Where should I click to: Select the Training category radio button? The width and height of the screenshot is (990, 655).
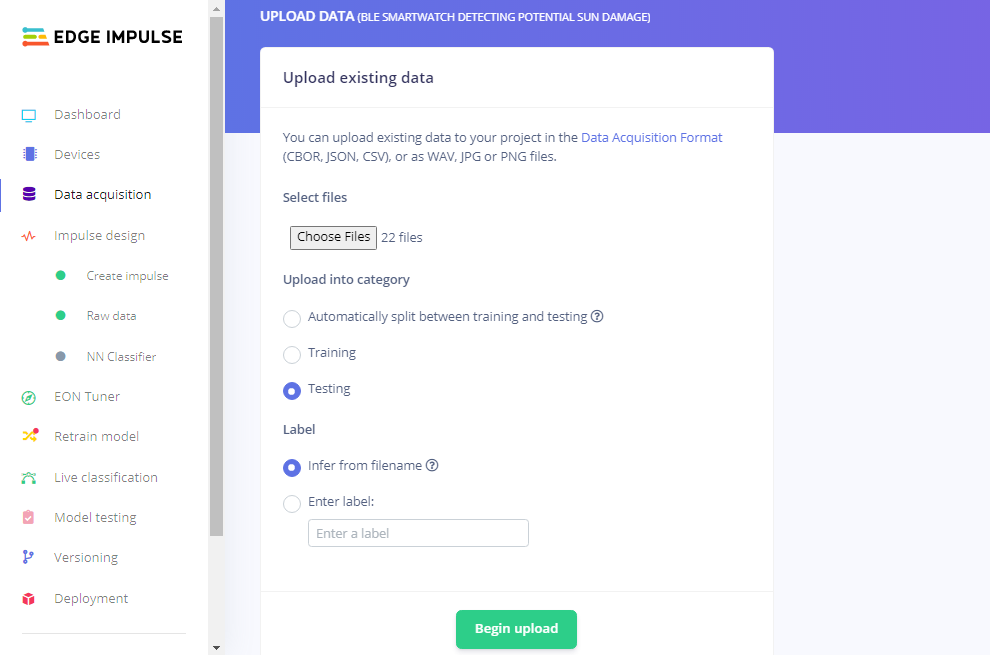click(x=292, y=354)
